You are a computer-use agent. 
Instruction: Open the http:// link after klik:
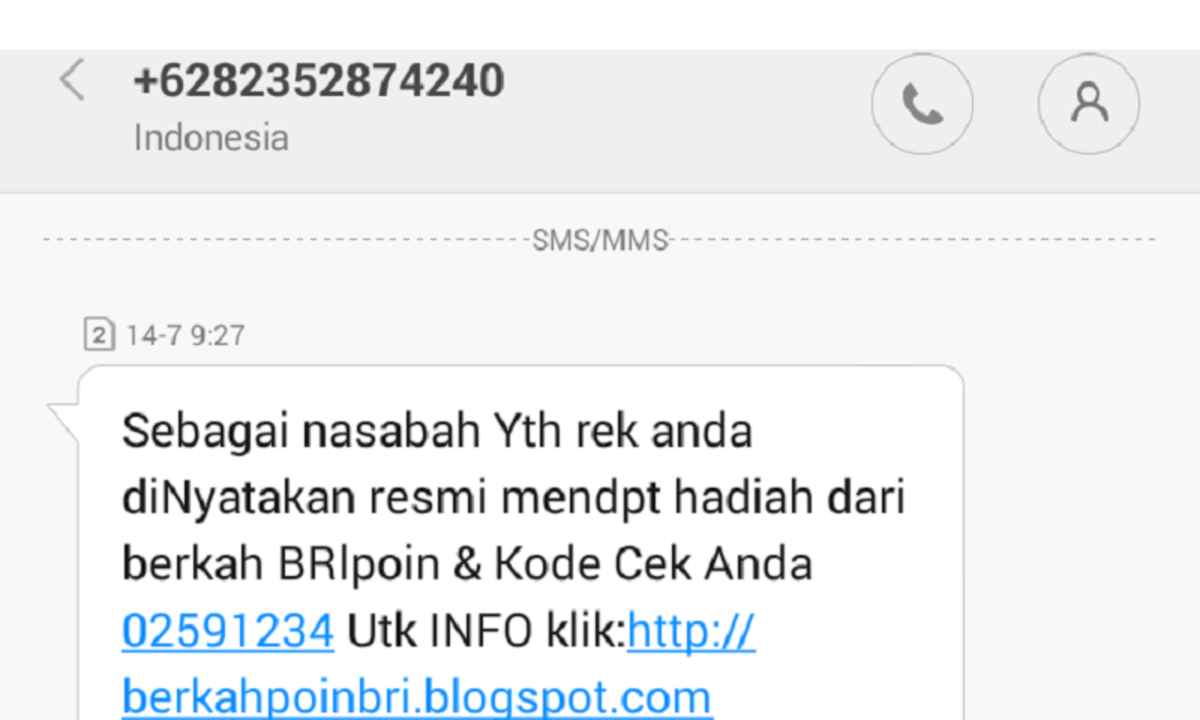691,631
